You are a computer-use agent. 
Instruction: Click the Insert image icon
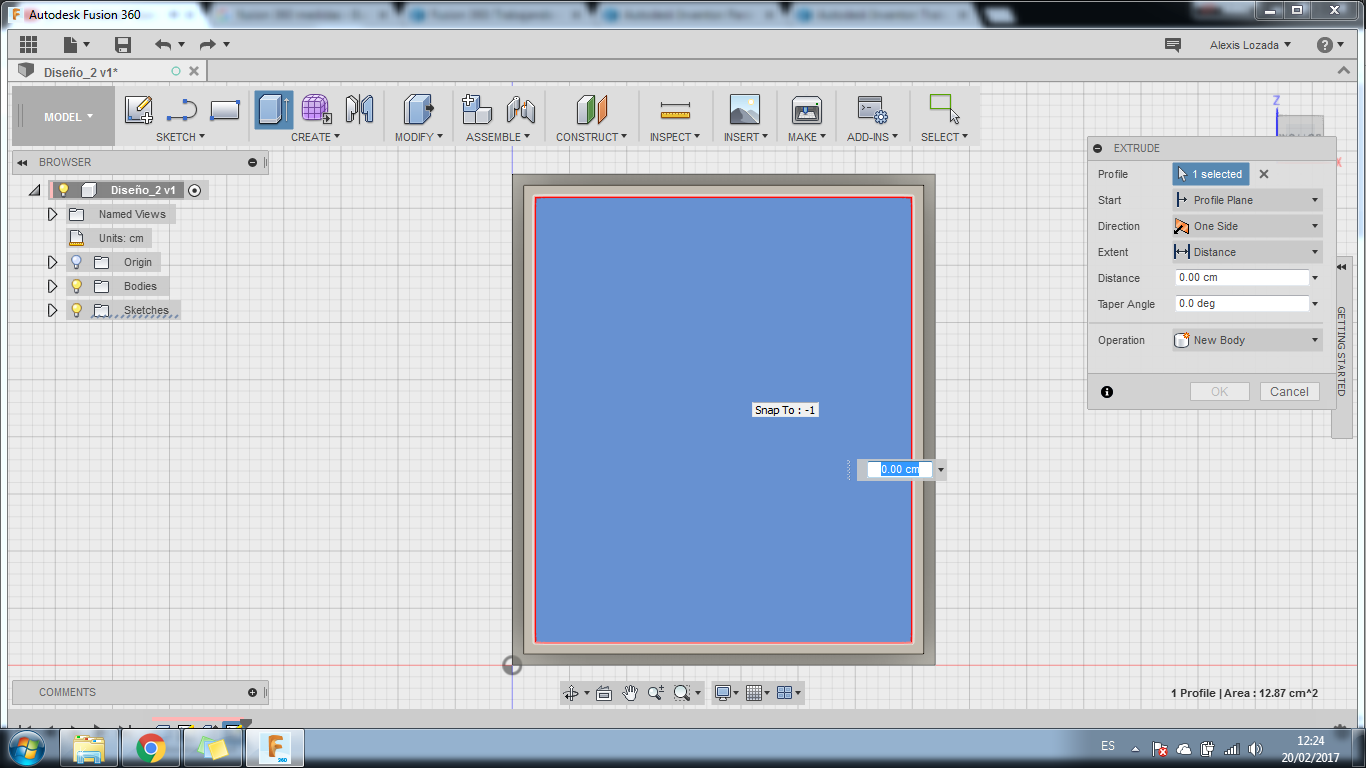(x=745, y=110)
